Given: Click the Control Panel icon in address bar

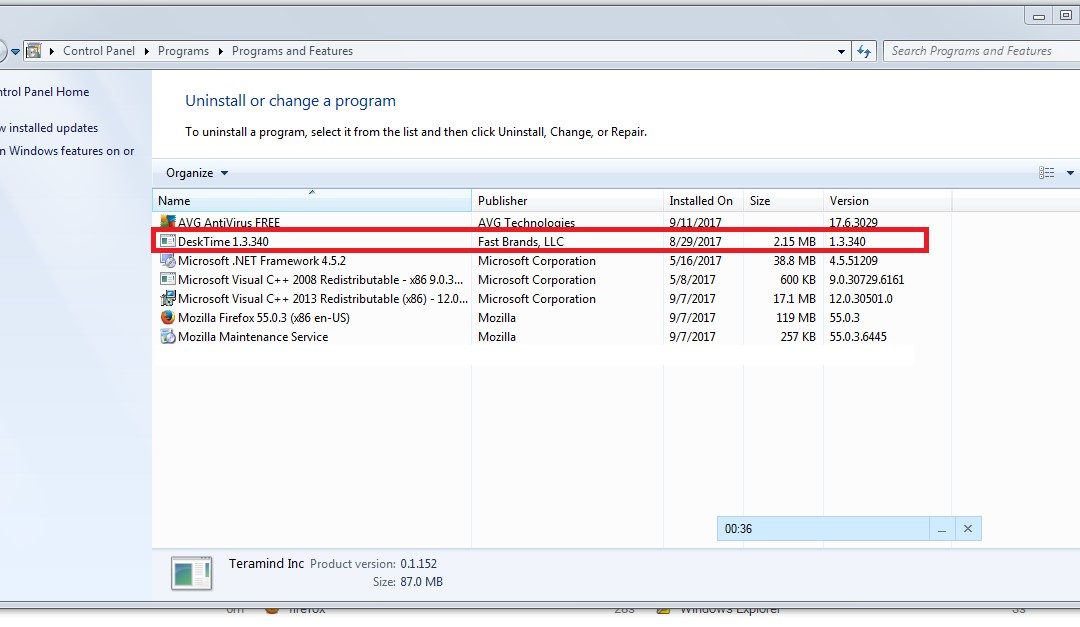Looking at the screenshot, I should point(33,51).
